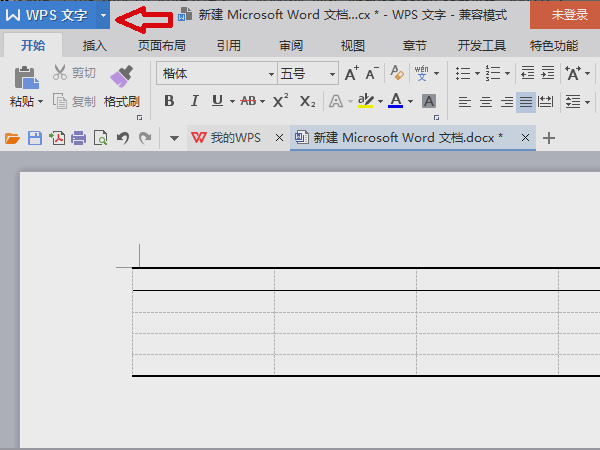
Task: Expand the WPS 文字 menu arrow
Action: [x=103, y=15]
